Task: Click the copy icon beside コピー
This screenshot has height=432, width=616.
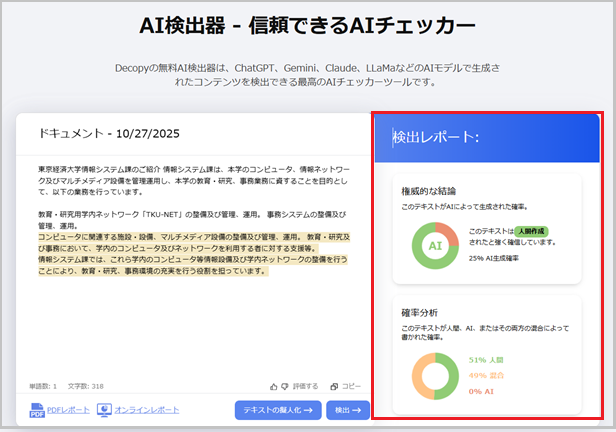Action: (333, 385)
